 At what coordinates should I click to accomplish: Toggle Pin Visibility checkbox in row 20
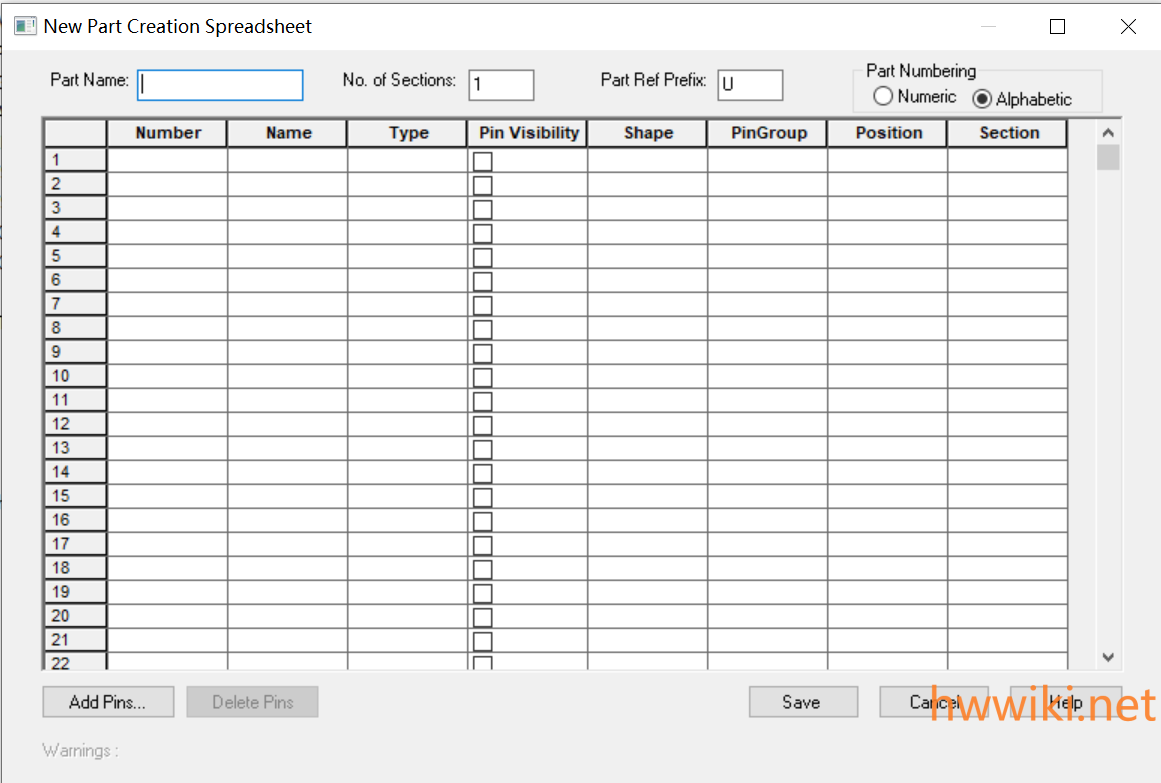(x=483, y=617)
